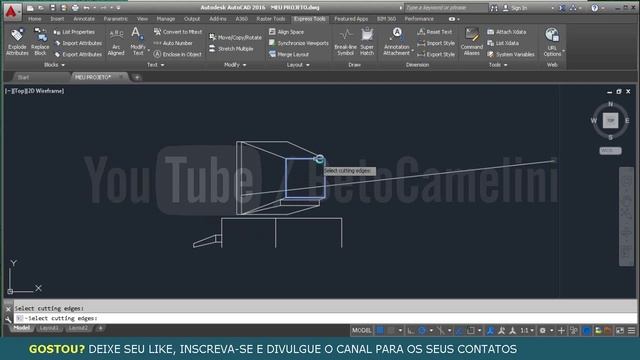Click the Modify Text tool
Image resolution: width=640 pixels, height=360 pixels.
pyautogui.click(x=138, y=42)
